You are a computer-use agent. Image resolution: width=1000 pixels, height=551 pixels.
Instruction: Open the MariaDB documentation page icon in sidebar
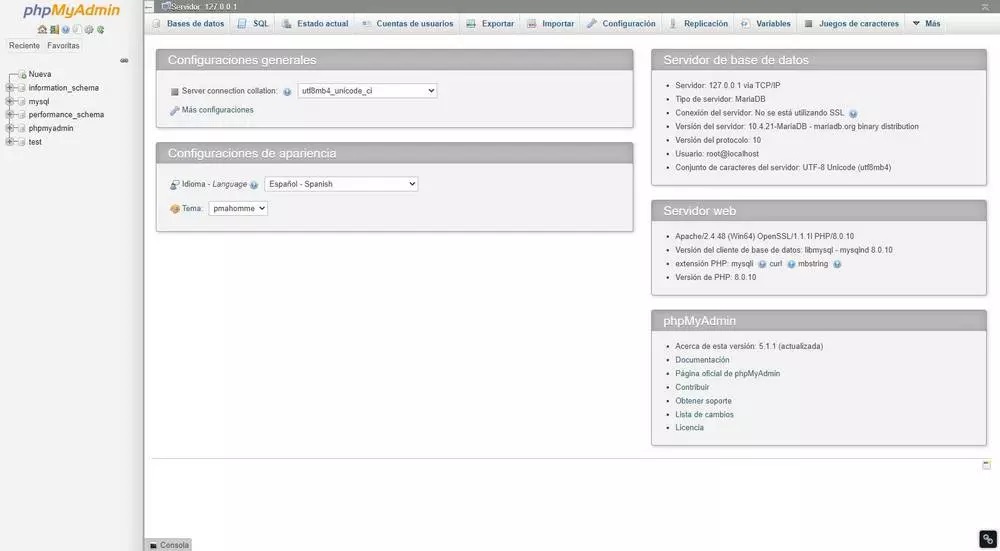(x=77, y=29)
